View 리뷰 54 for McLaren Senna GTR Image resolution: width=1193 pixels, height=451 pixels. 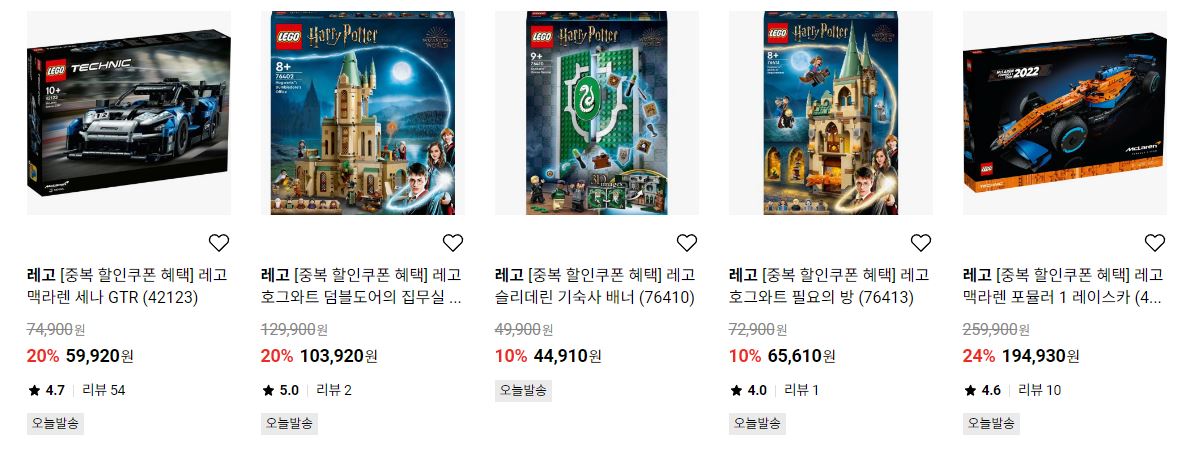[x=103, y=390]
